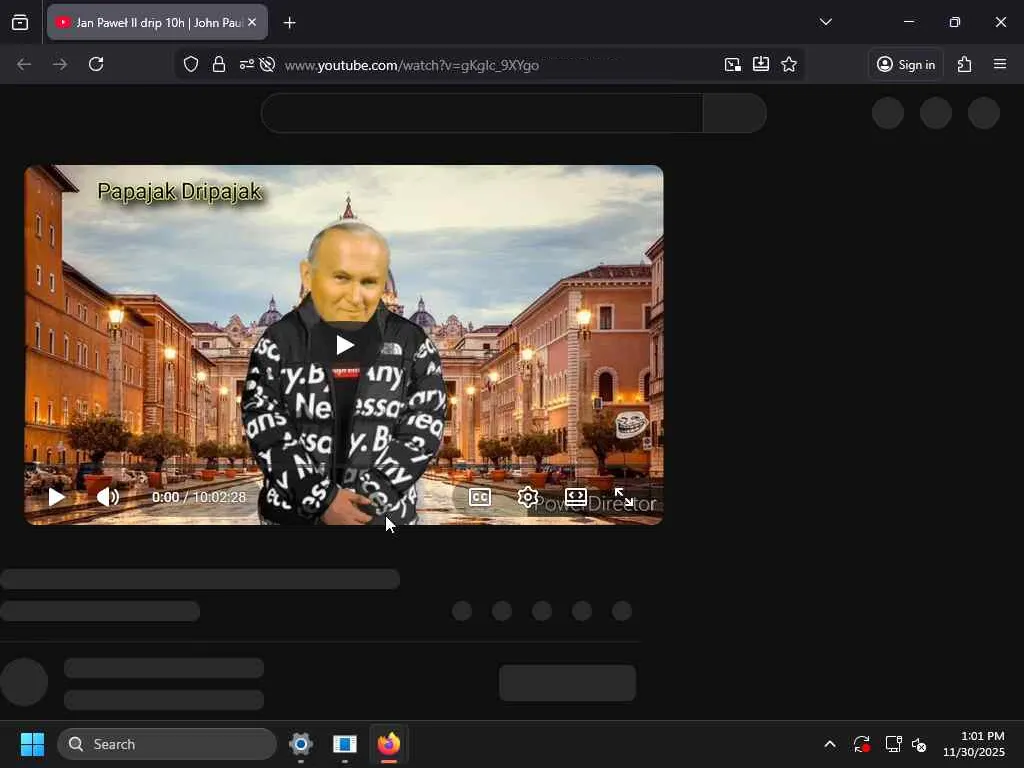View site security padlock information
Screen dimensions: 1024x768
219,64
